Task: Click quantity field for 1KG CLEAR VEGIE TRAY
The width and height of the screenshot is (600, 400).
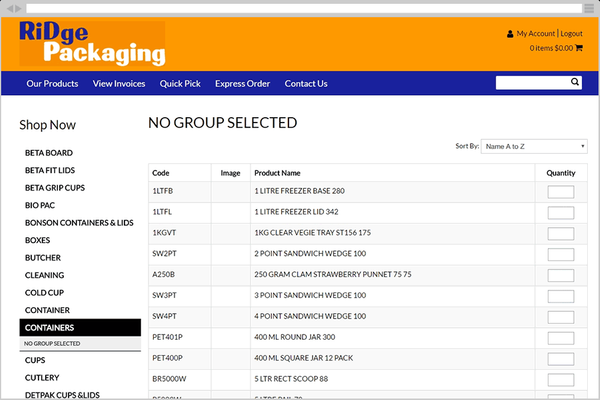Action: (x=561, y=233)
